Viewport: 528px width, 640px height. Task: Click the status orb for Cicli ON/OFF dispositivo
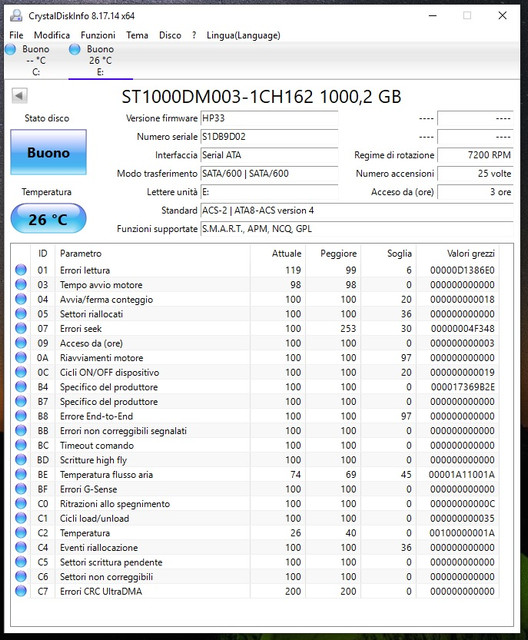coord(21,372)
